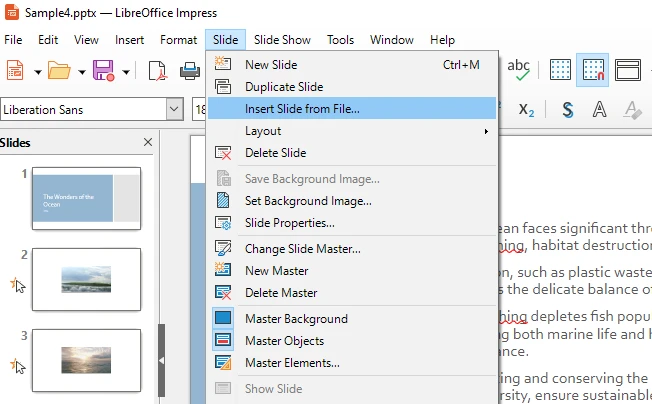Choose Delete Slide menu entry
The width and height of the screenshot is (652, 404).
click(352, 153)
